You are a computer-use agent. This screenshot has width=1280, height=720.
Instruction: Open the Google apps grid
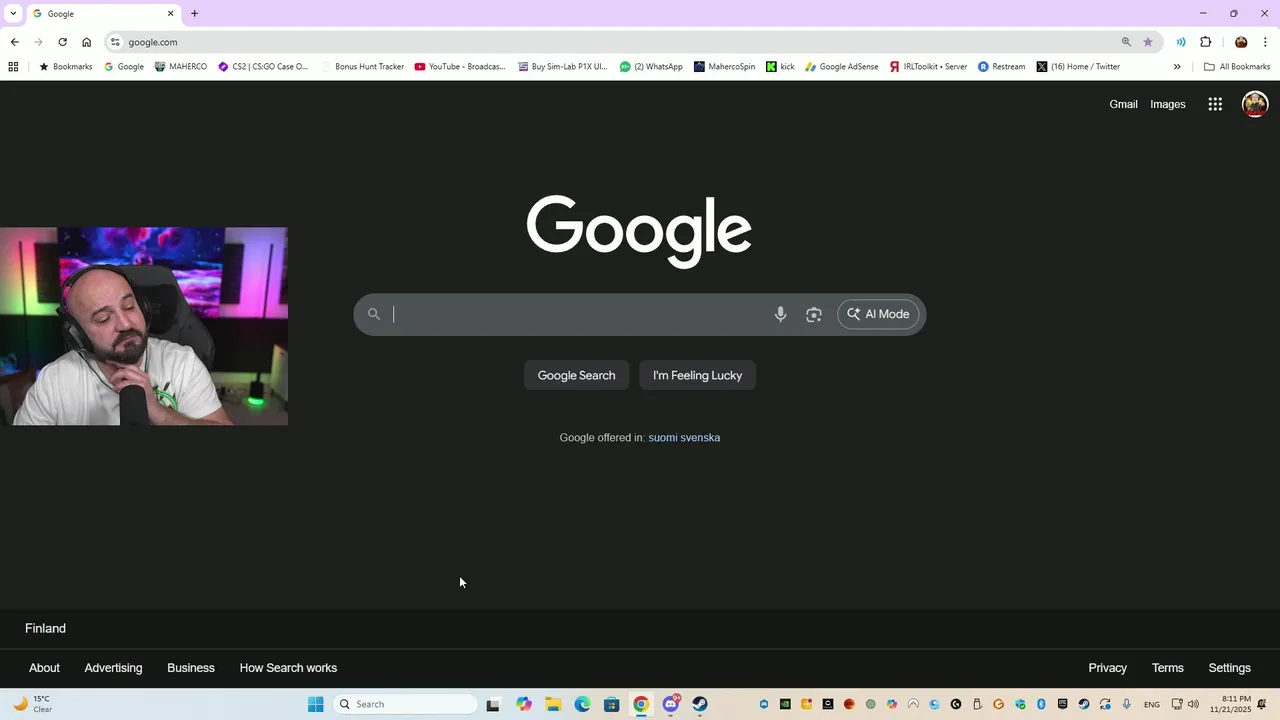click(1215, 104)
